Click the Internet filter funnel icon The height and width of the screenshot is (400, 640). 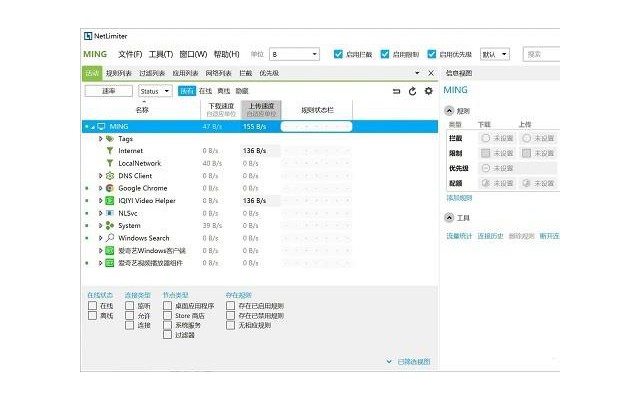click(x=109, y=151)
